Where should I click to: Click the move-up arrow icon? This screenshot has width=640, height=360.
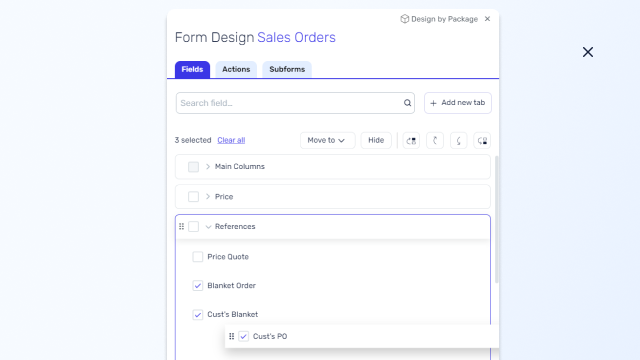435,140
